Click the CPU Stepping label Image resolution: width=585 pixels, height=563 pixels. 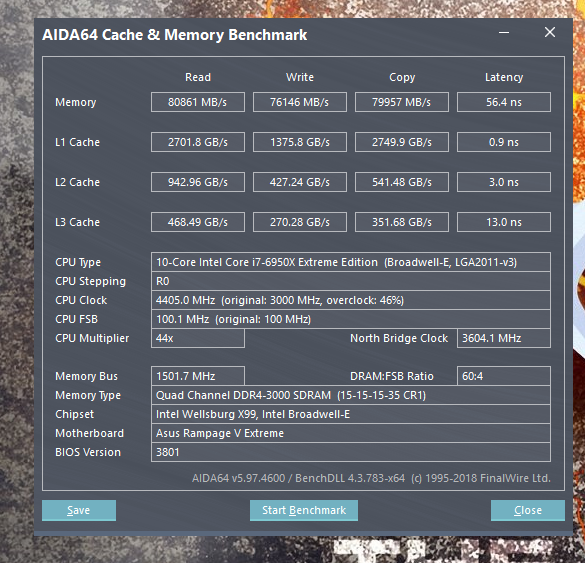coord(90,281)
